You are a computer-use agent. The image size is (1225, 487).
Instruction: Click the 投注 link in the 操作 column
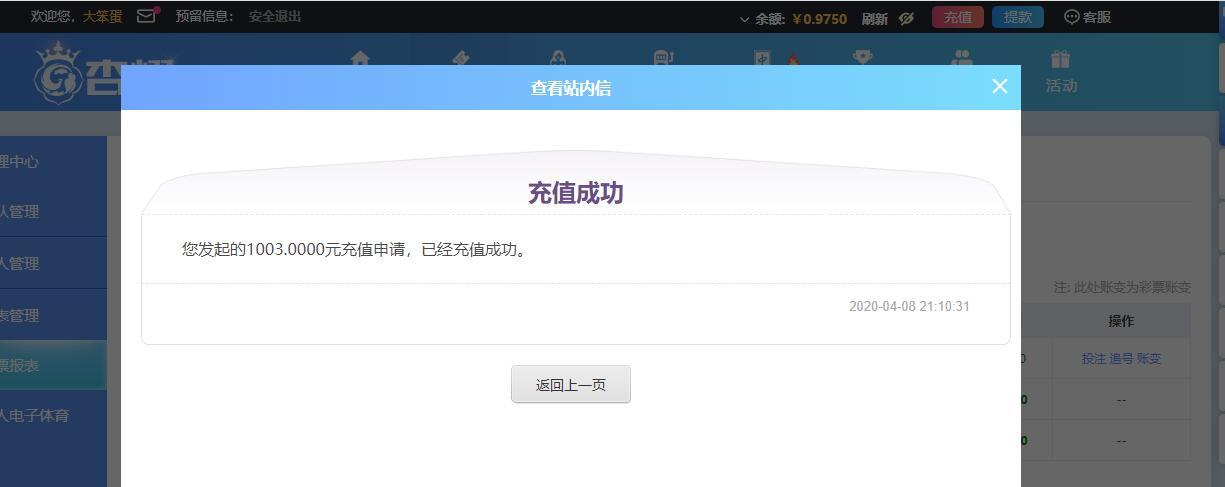[1094, 358]
